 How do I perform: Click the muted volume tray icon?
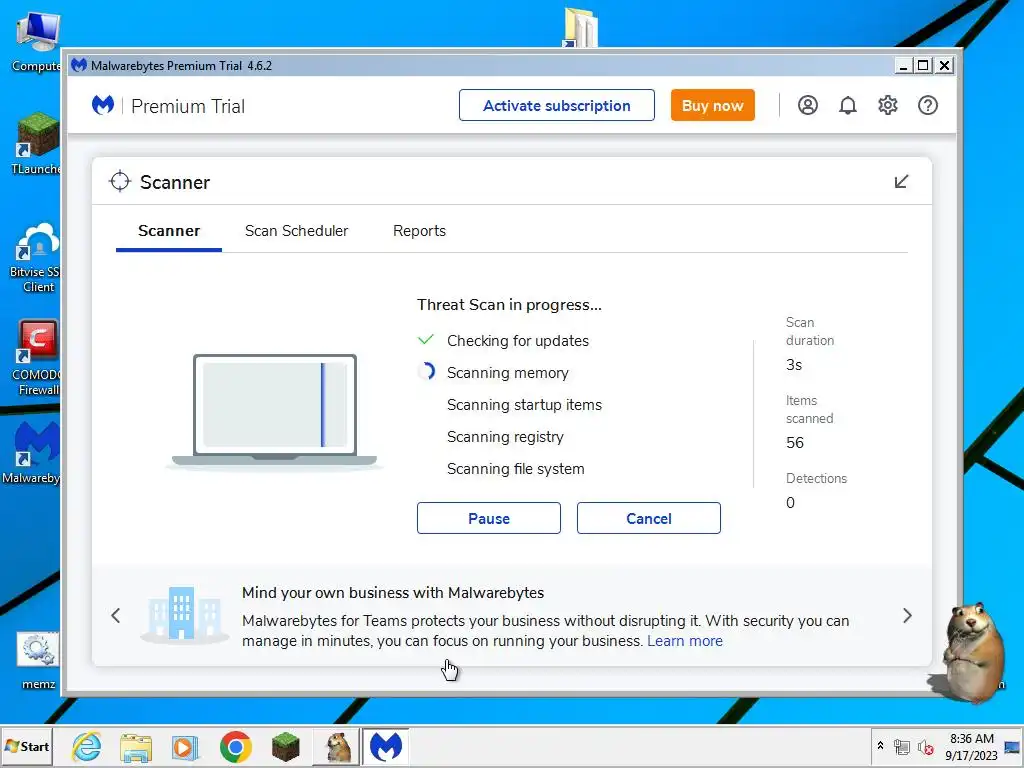click(925, 747)
